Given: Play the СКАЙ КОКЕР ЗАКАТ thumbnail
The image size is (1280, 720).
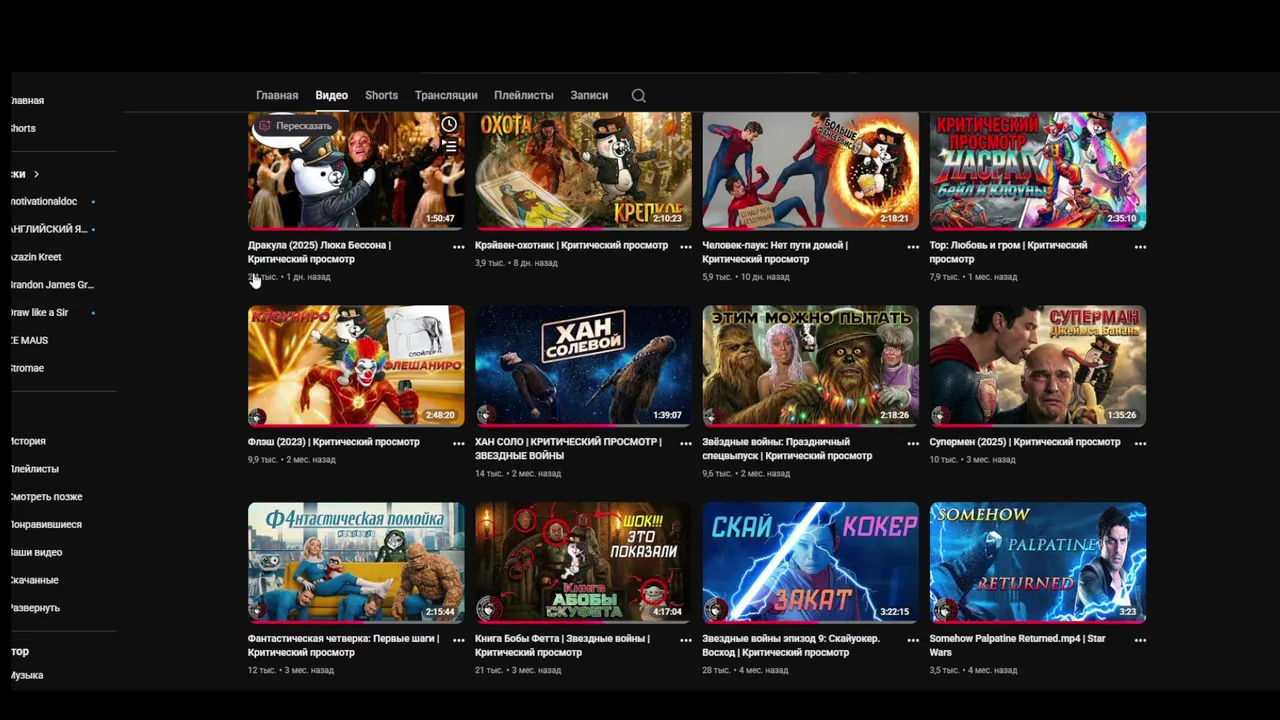Looking at the screenshot, I should pyautogui.click(x=810, y=563).
